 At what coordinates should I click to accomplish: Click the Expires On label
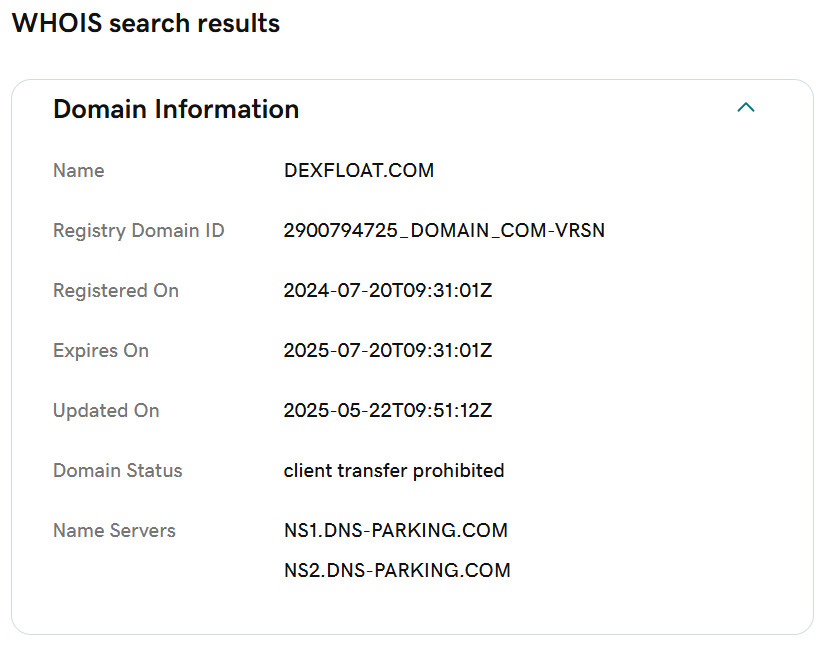[100, 351]
